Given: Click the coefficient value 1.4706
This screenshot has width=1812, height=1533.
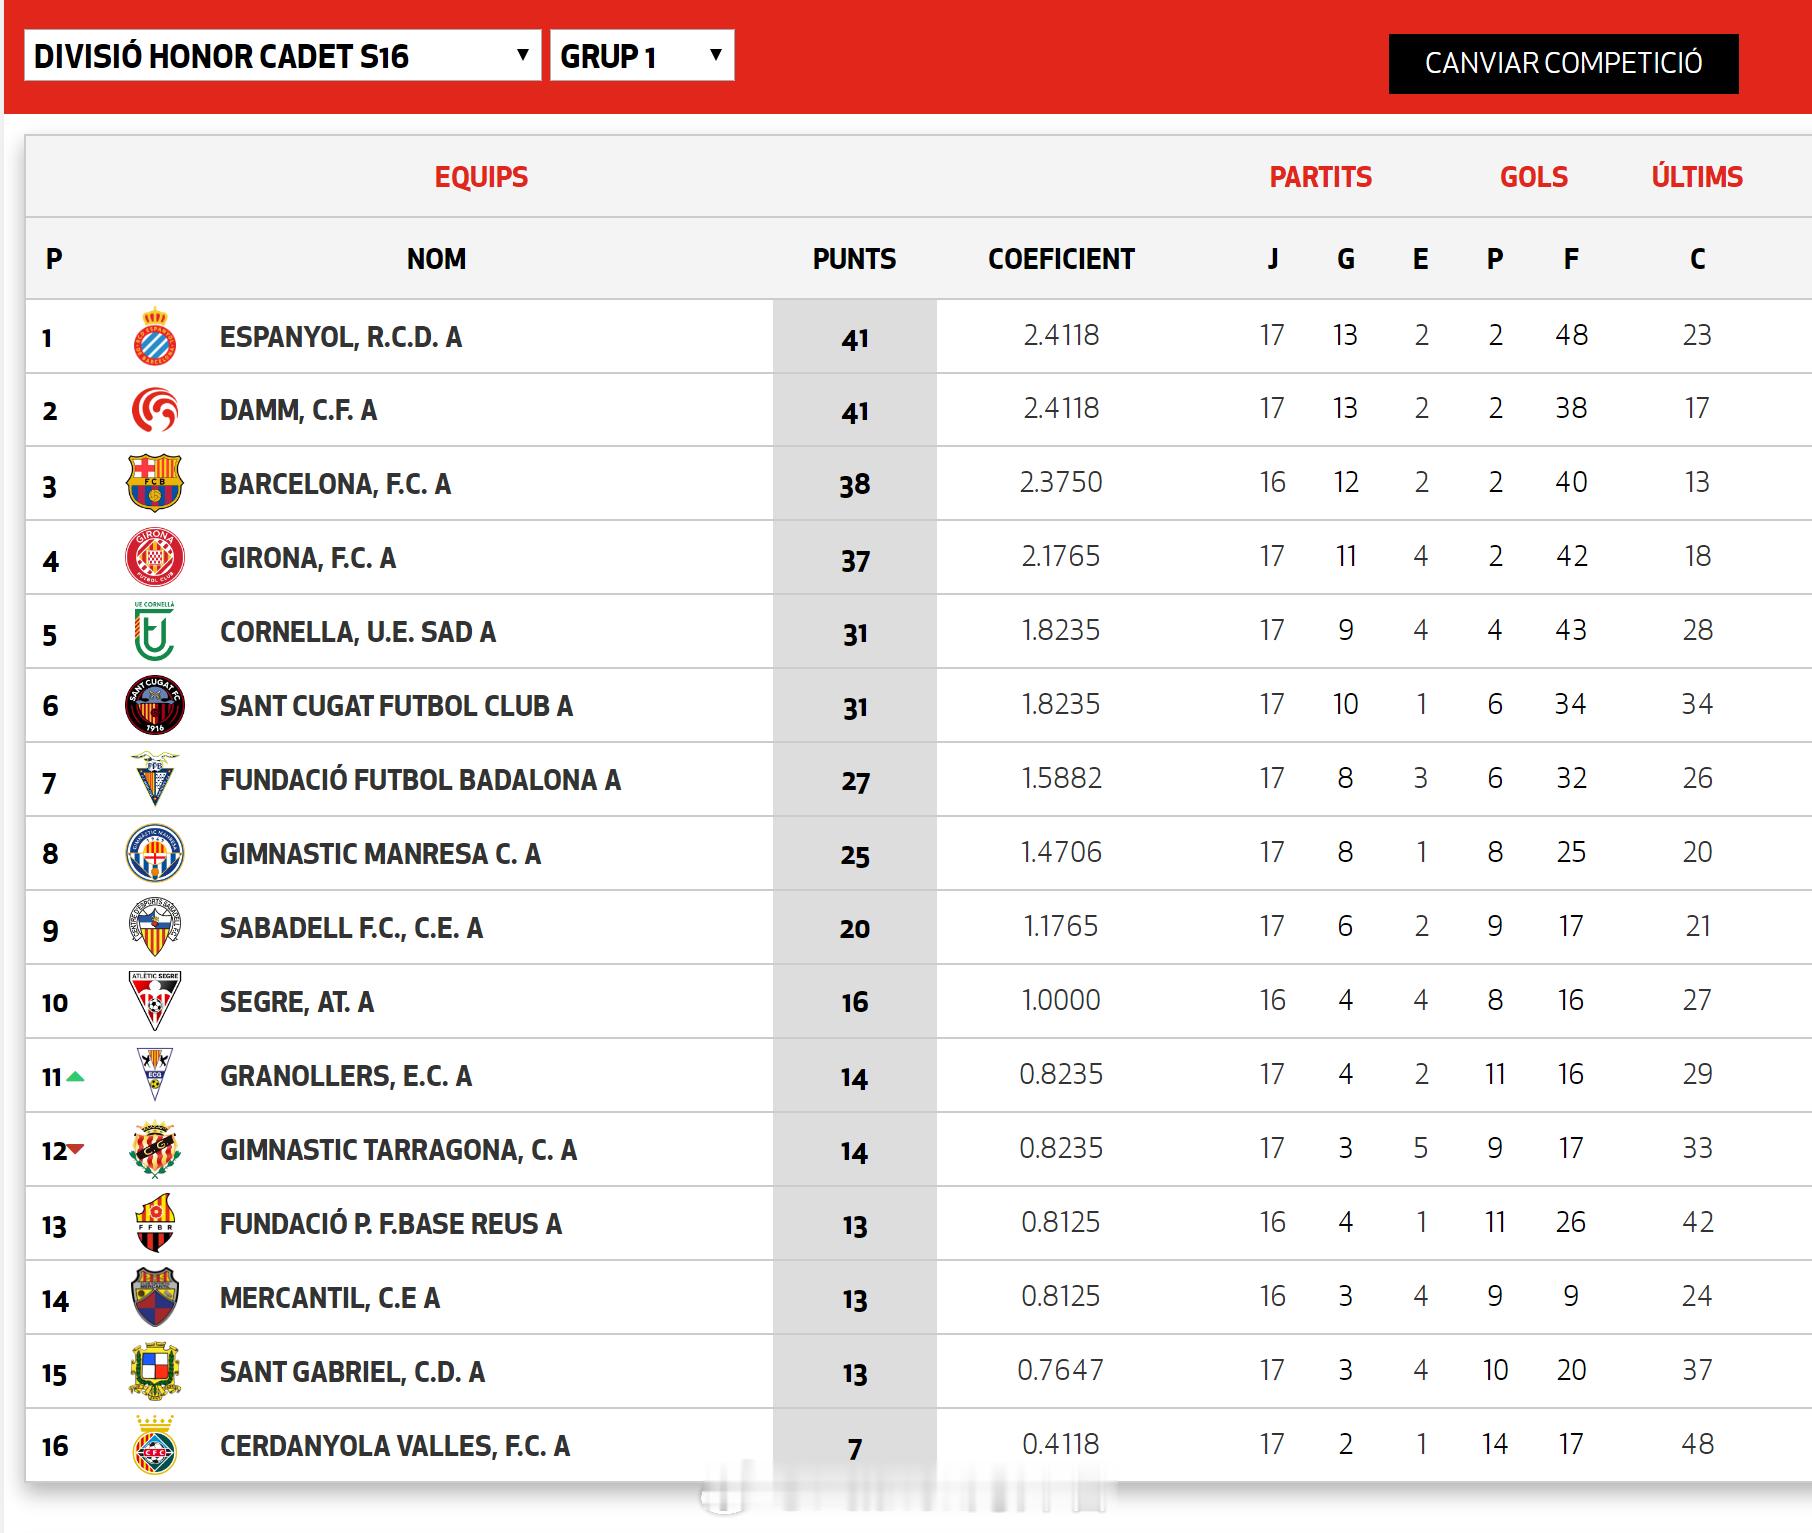Looking at the screenshot, I should (x=1061, y=852).
